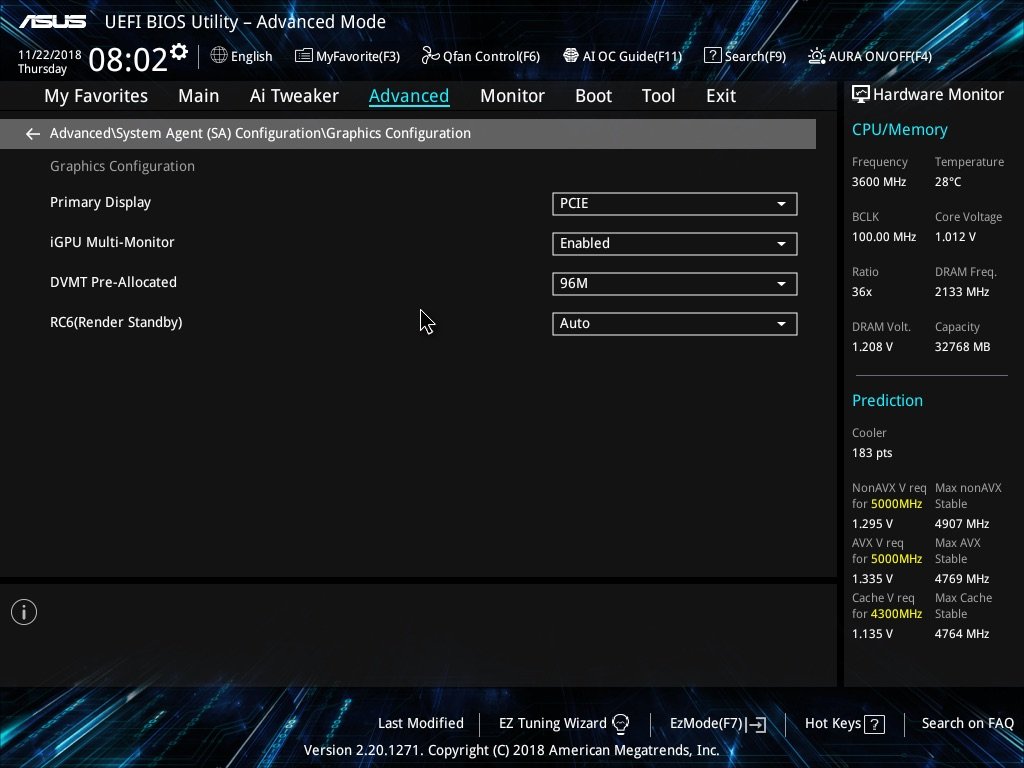Open Search(F9) label

point(755,57)
